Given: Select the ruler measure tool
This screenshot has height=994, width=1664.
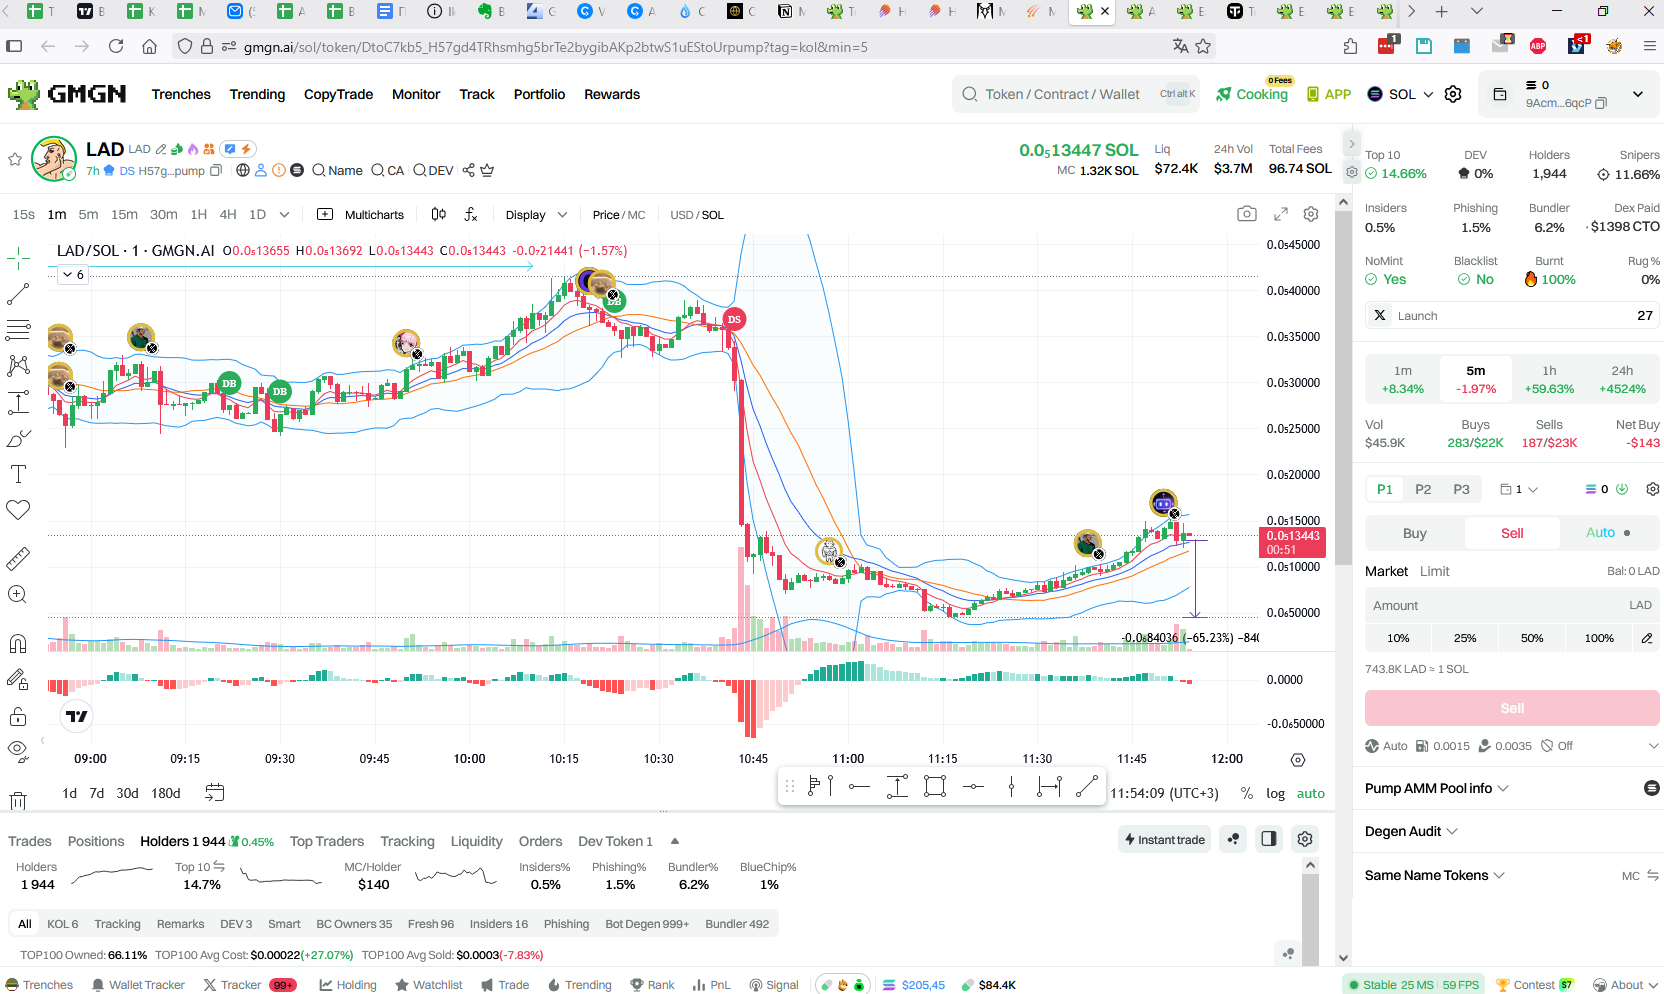Looking at the screenshot, I should click(x=18, y=558).
